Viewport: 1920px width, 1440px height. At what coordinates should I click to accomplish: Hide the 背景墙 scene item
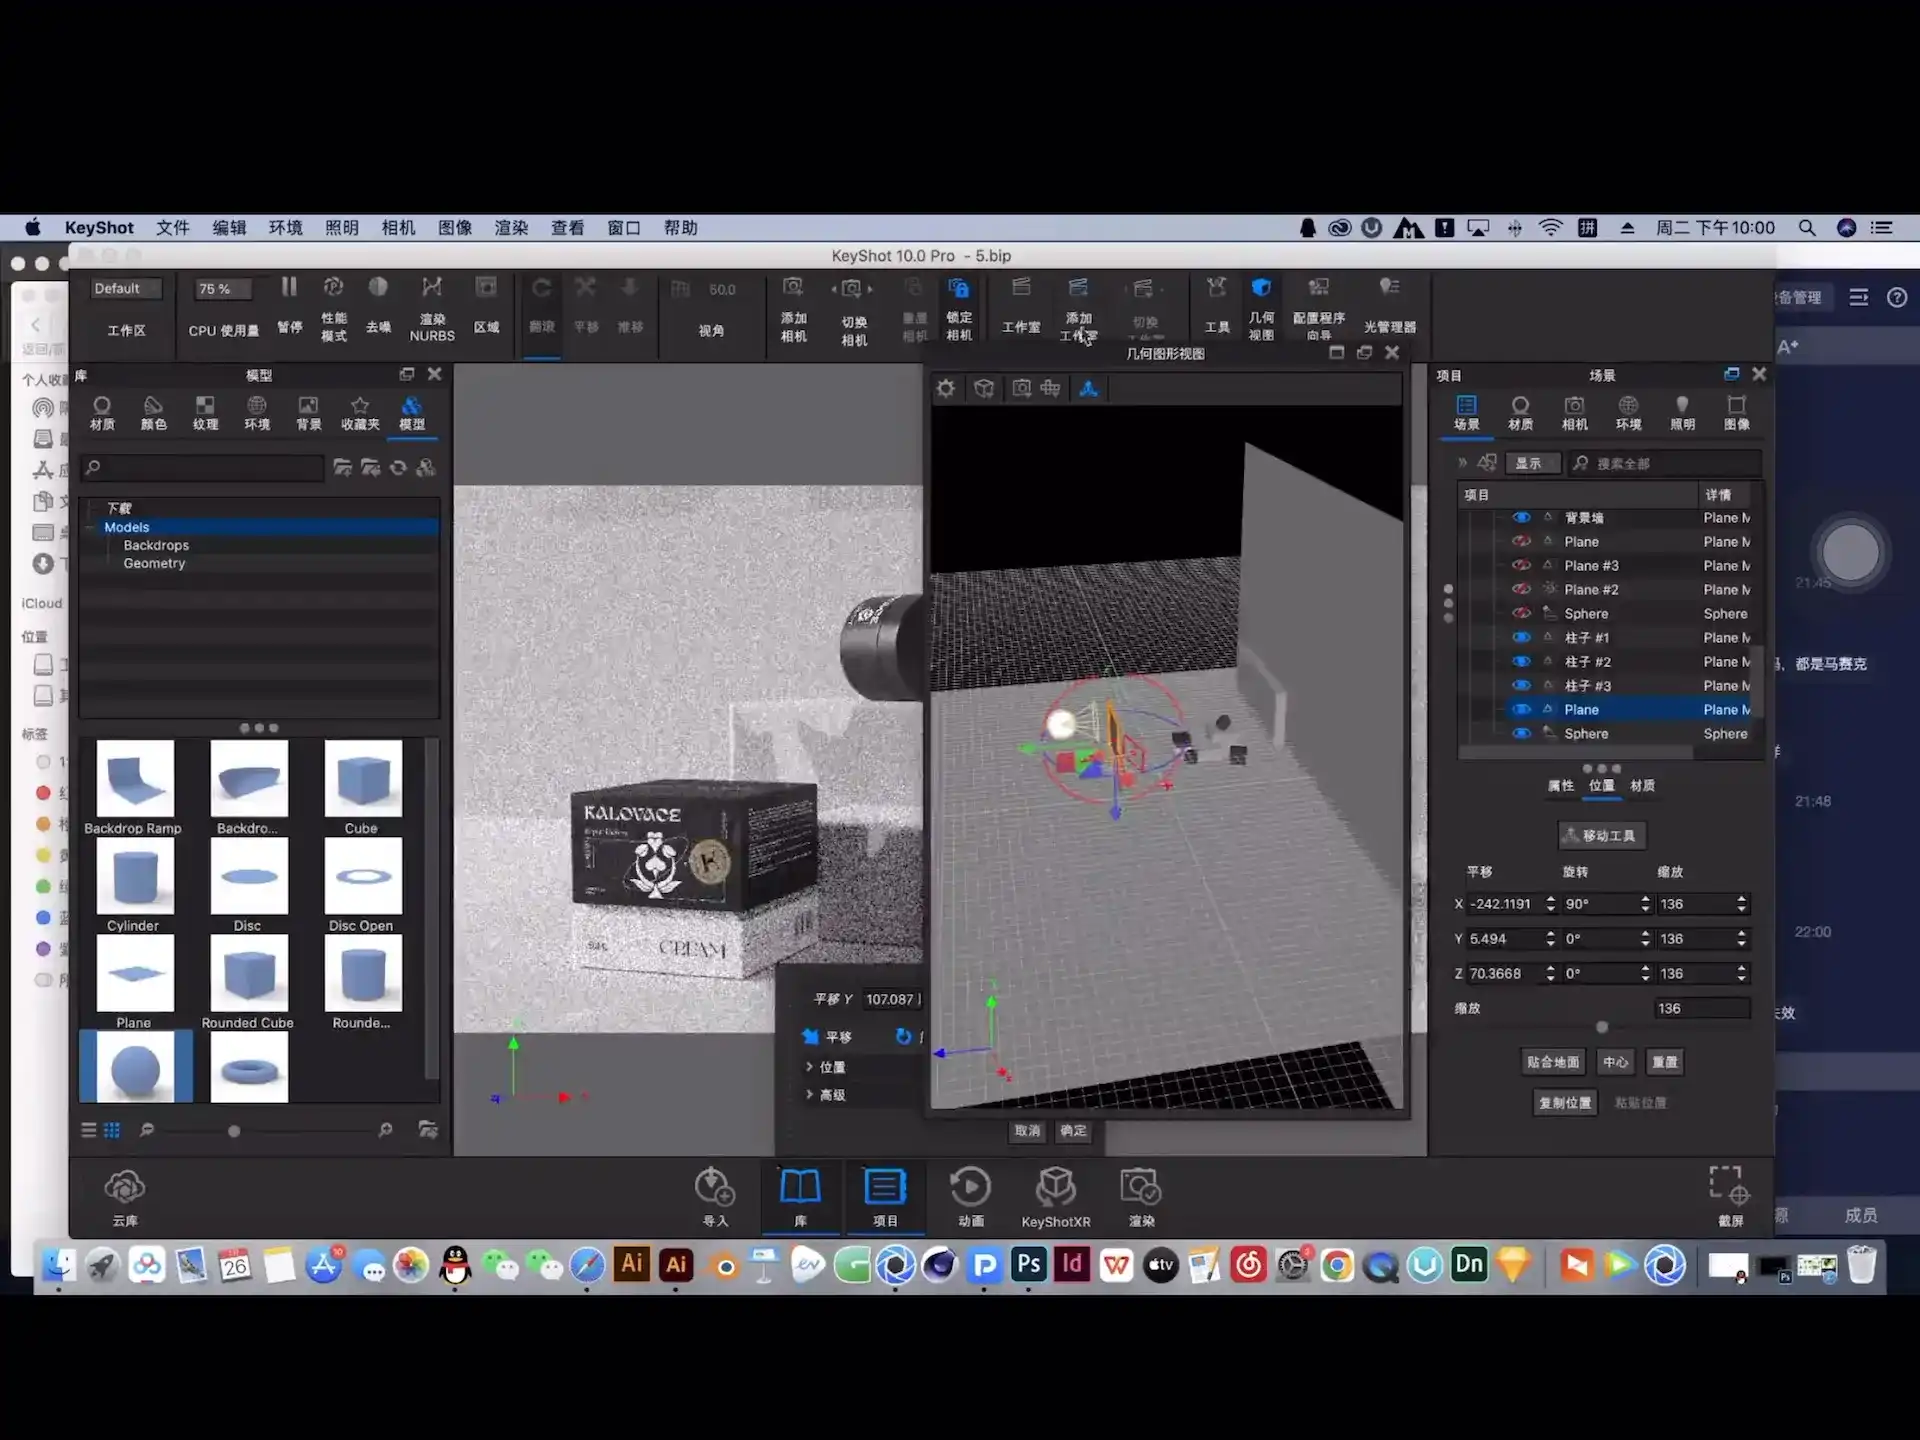[1521, 517]
